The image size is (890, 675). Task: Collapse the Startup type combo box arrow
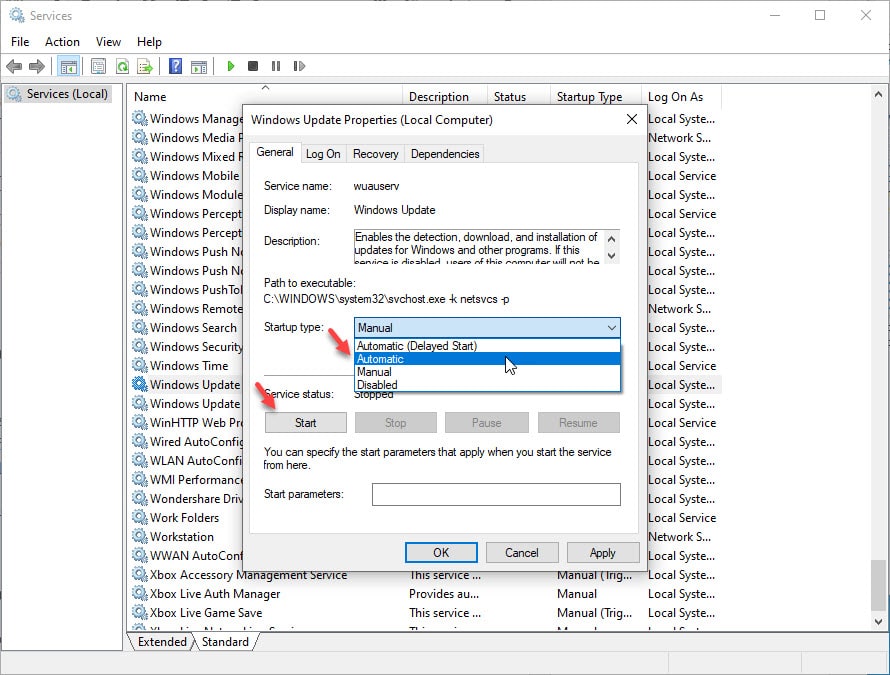coord(611,328)
